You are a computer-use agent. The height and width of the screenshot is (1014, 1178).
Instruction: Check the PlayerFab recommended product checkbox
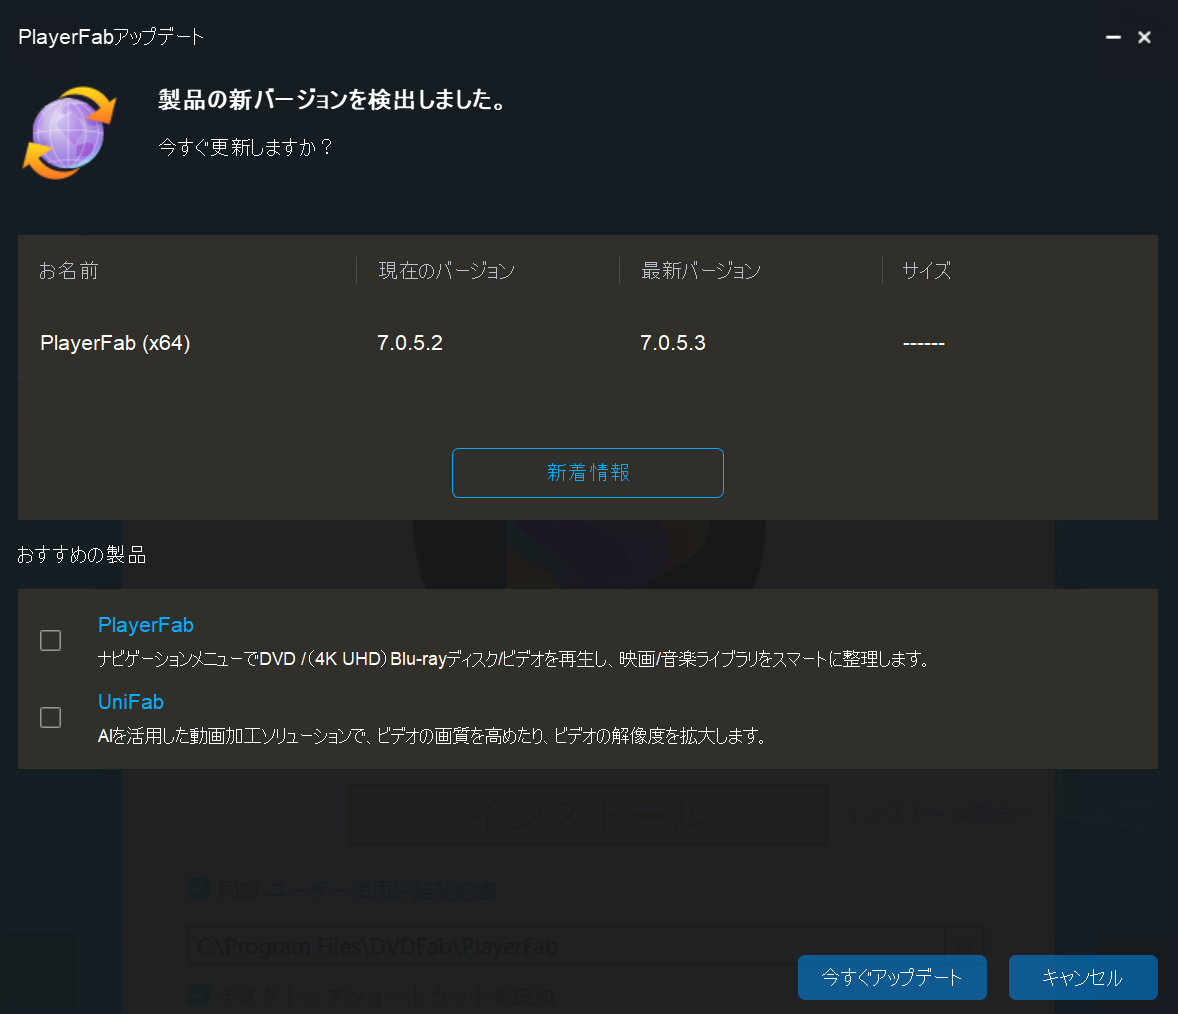(50, 640)
